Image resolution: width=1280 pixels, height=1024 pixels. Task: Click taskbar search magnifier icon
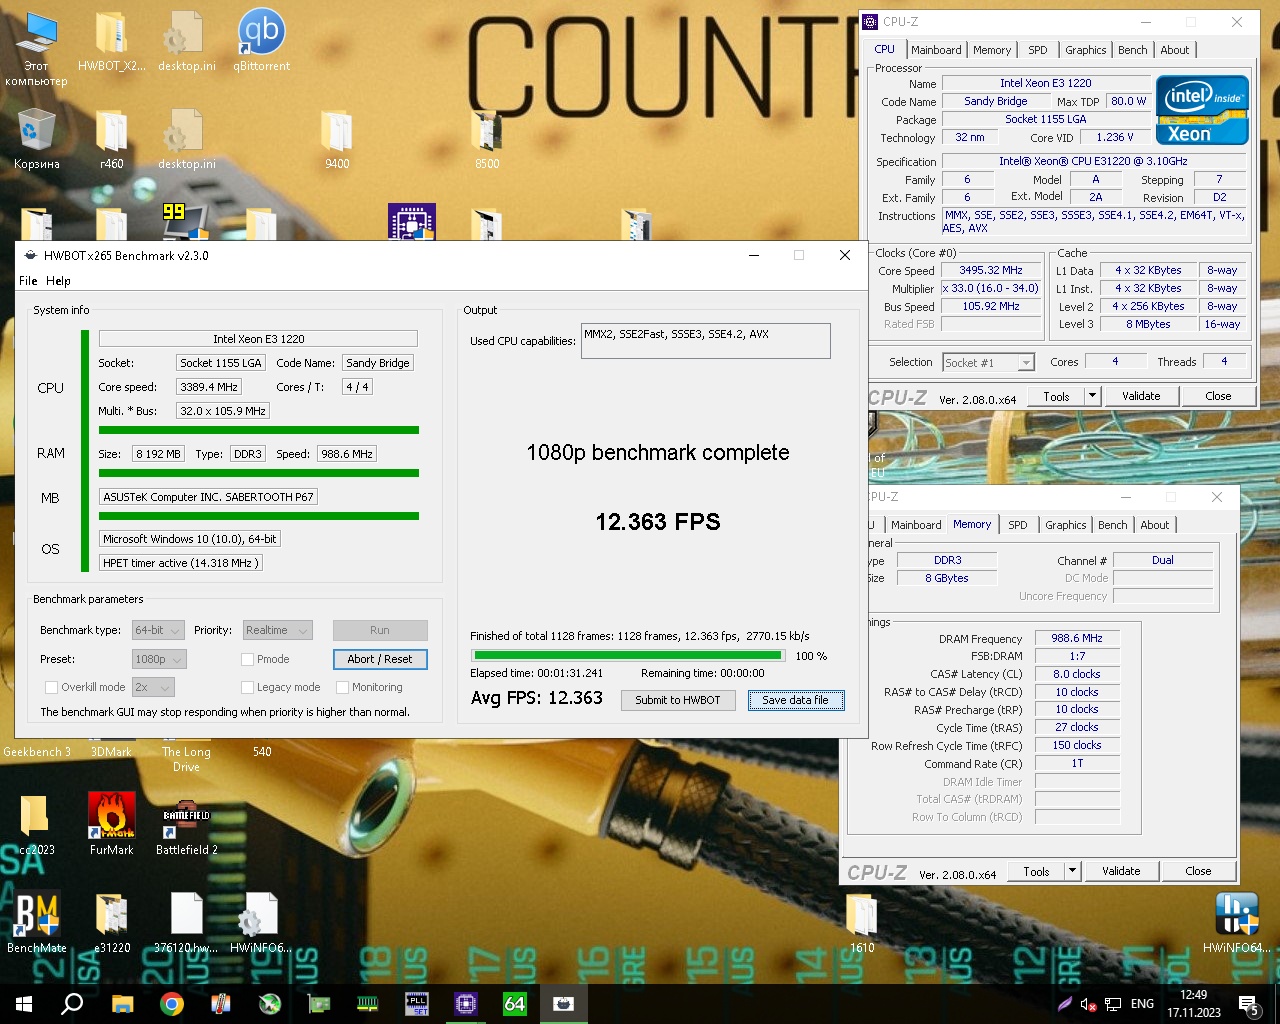coord(72,1004)
